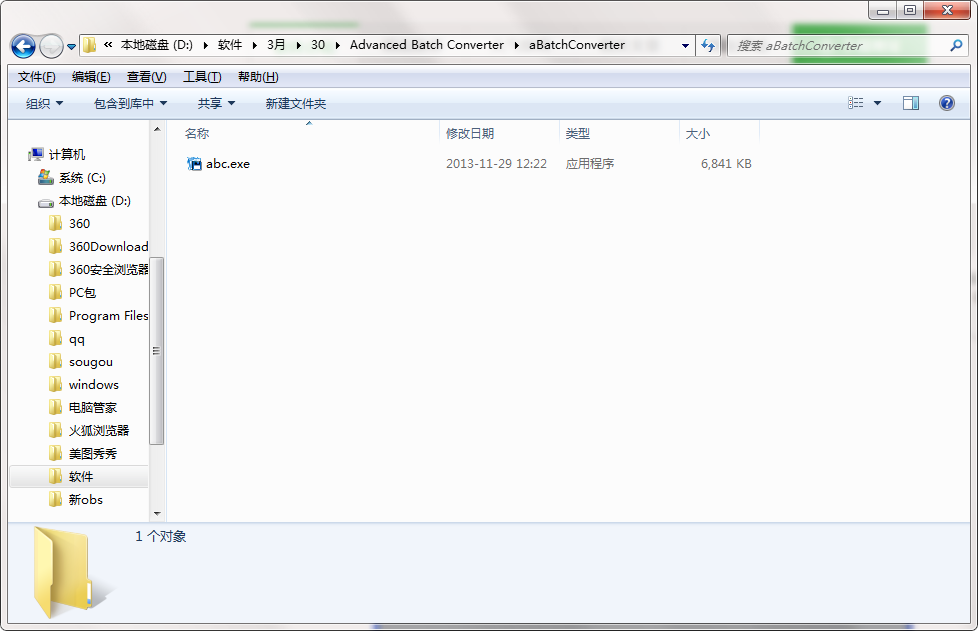Image resolution: width=978 pixels, height=631 pixels.
Task: Click the 应用程序 type cell
Action: [590, 164]
